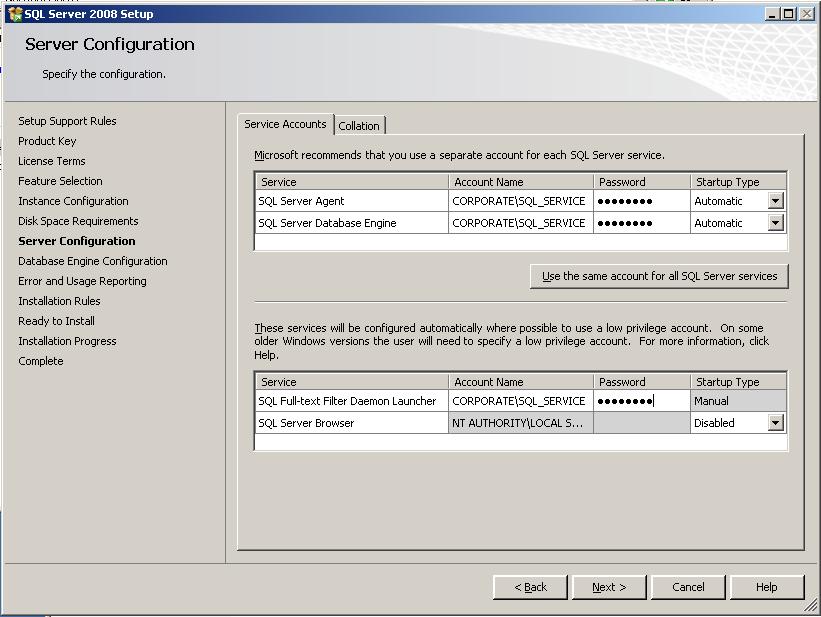Click Instance Configuration in the step list
The image size is (821, 617).
[73, 201]
